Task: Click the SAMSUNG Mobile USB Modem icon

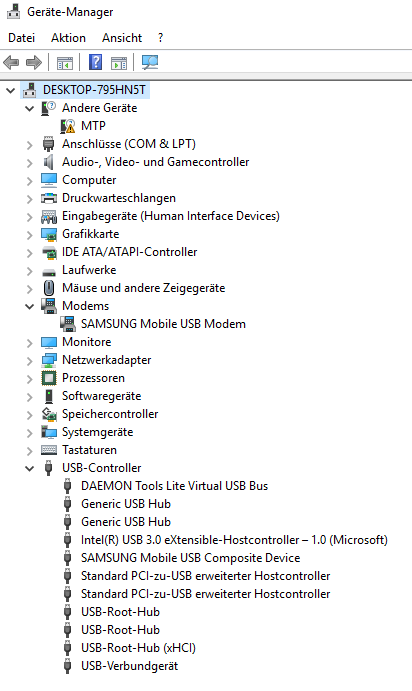Action: 68,324
